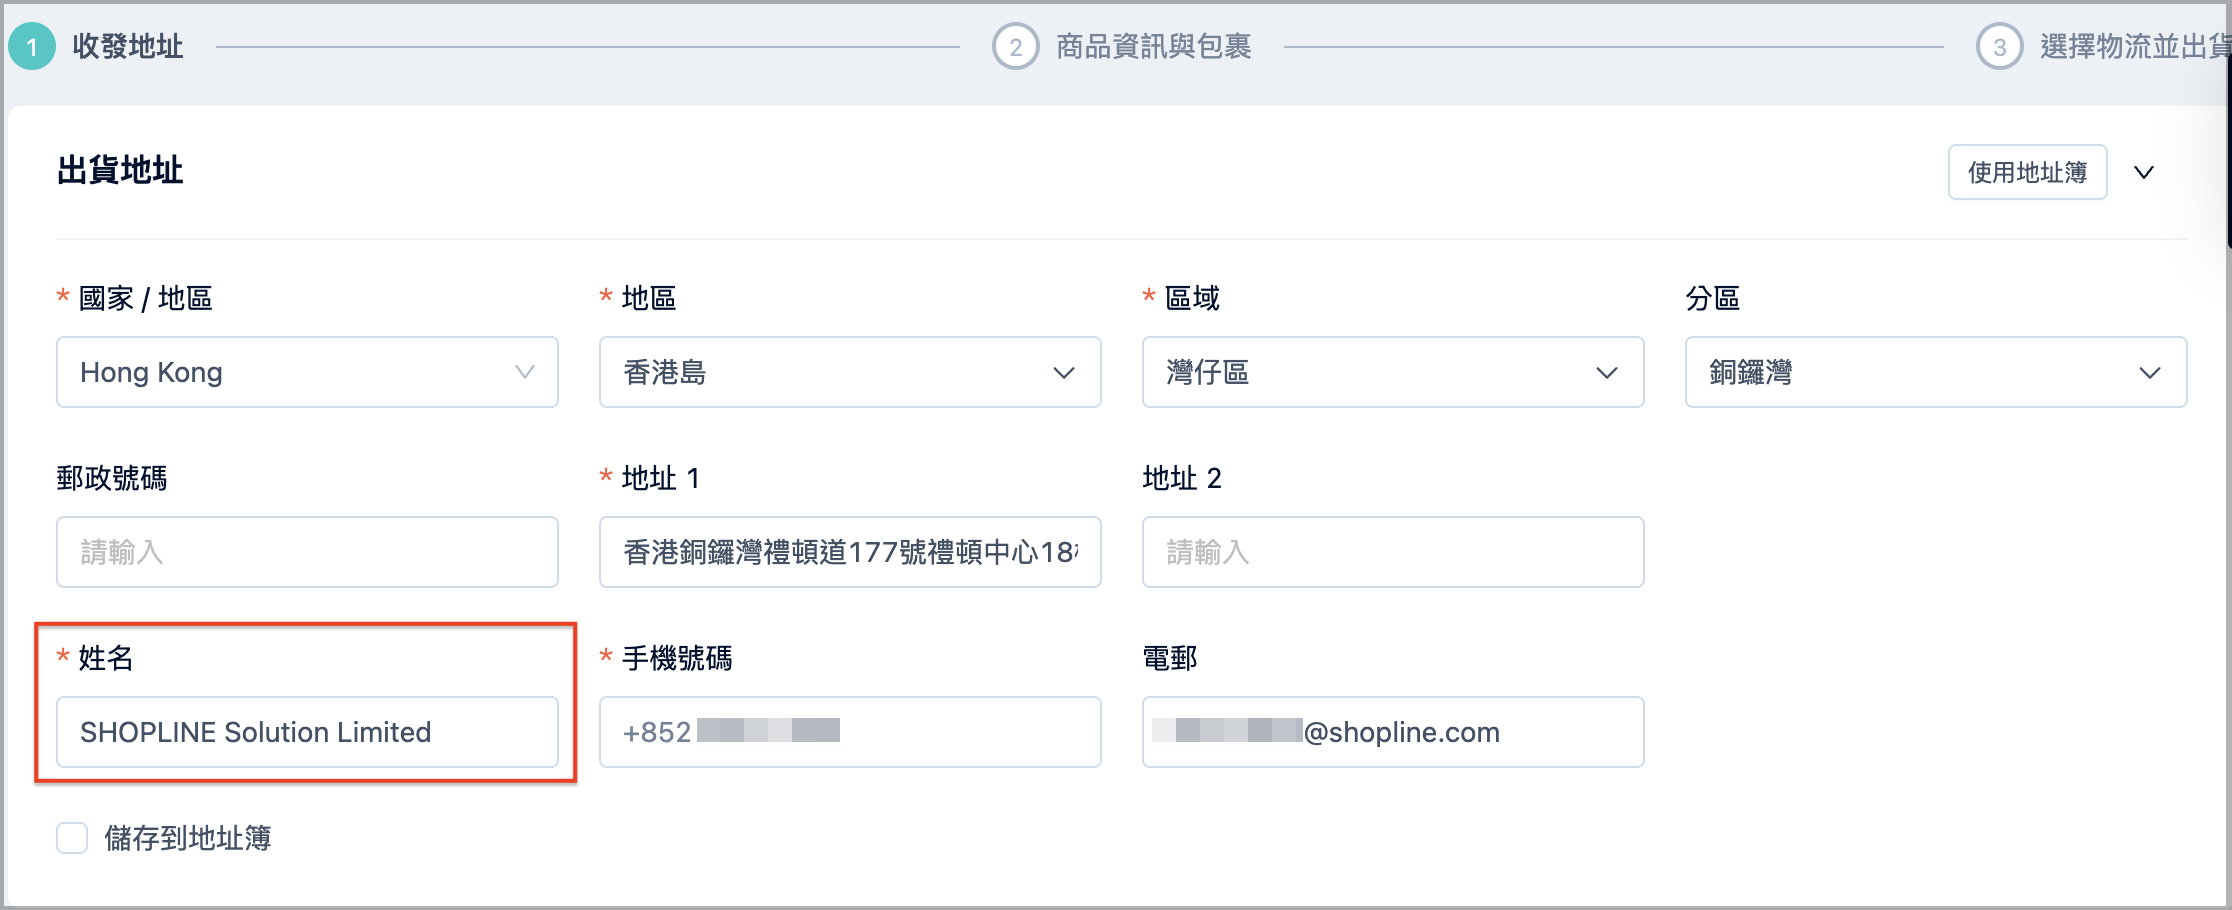Viewport: 2232px width, 910px height.
Task: Open the 國家 / 地區 Hong Kong dropdown
Action: pyautogui.click(x=307, y=372)
